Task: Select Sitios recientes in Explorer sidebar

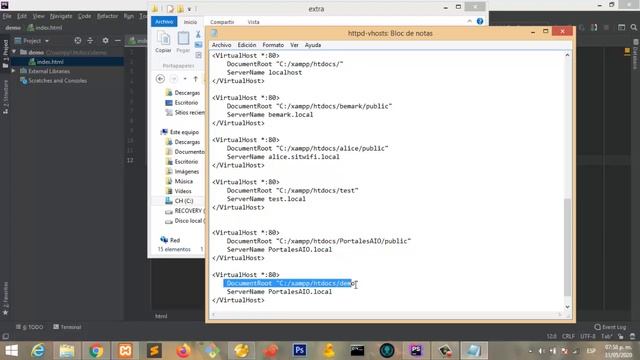Action: 185,113
